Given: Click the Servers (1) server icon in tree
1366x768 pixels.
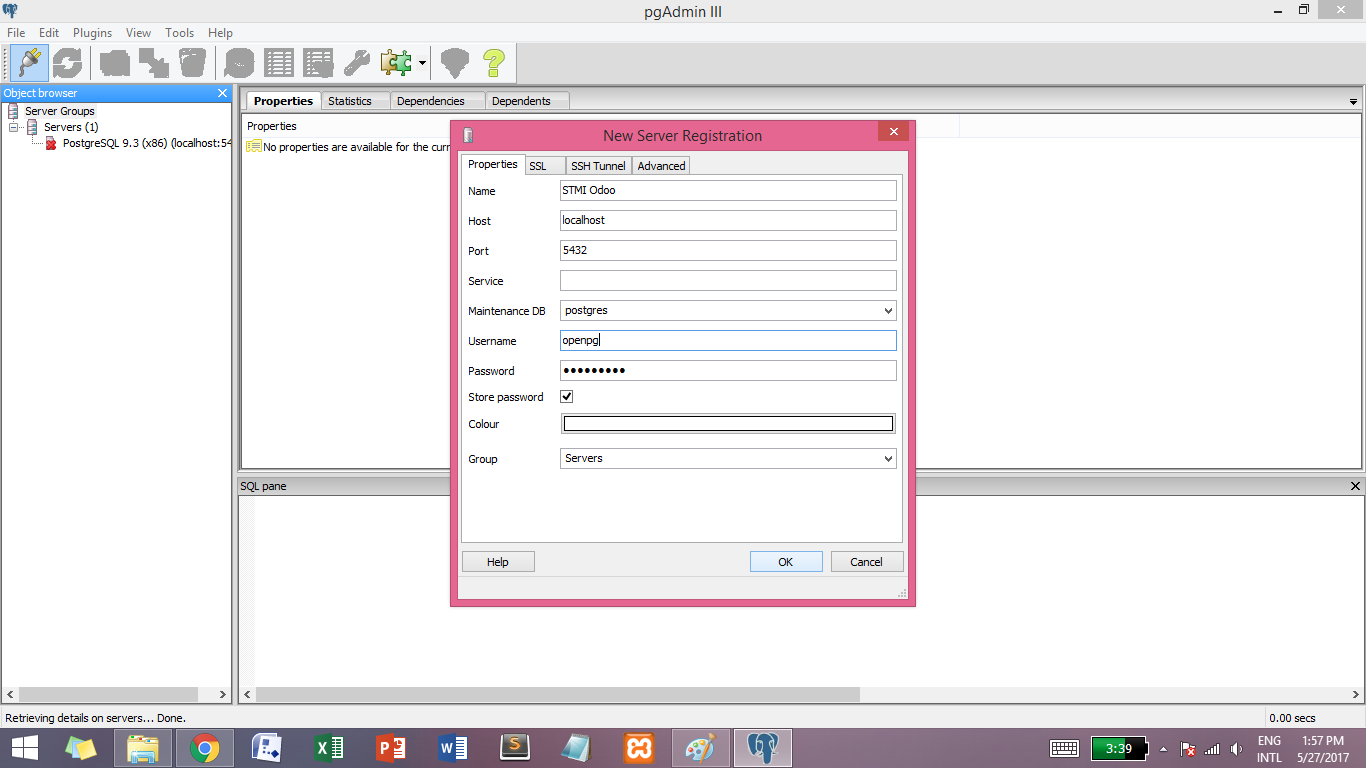Looking at the screenshot, I should coord(33,127).
